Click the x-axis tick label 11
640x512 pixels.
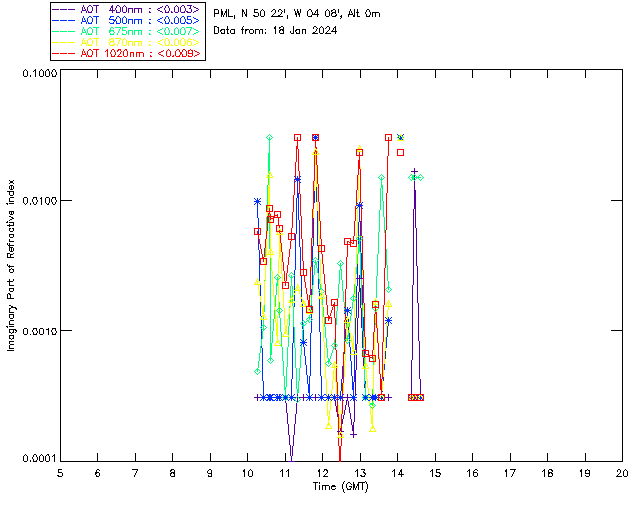285,473
